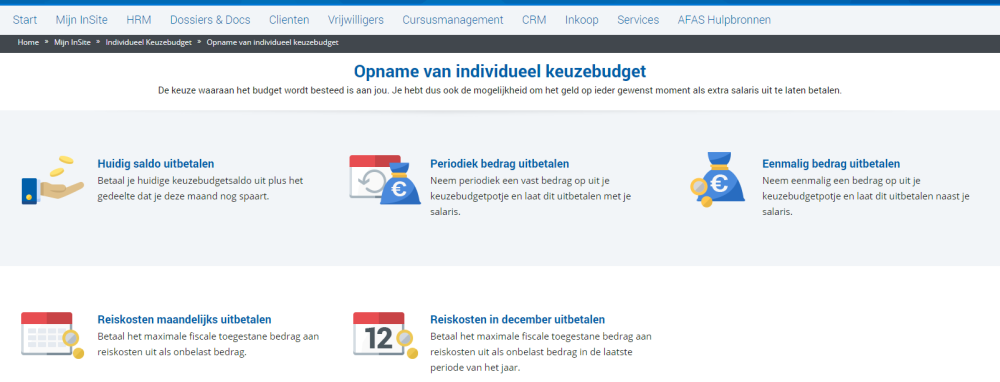The width and height of the screenshot is (1000, 382).
Task: Click the hand with coins icon
Action: (52, 180)
